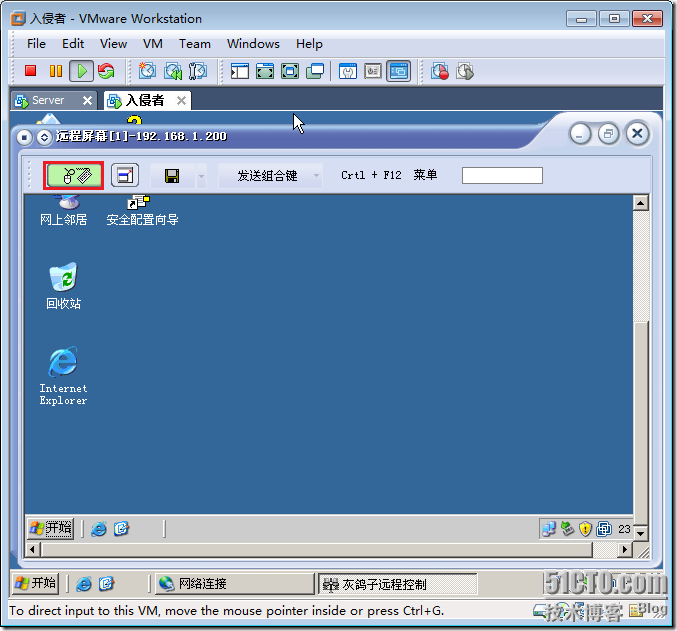677x631 pixels.
Task: Click the empty text field in remote toolbar
Action: 502,175
